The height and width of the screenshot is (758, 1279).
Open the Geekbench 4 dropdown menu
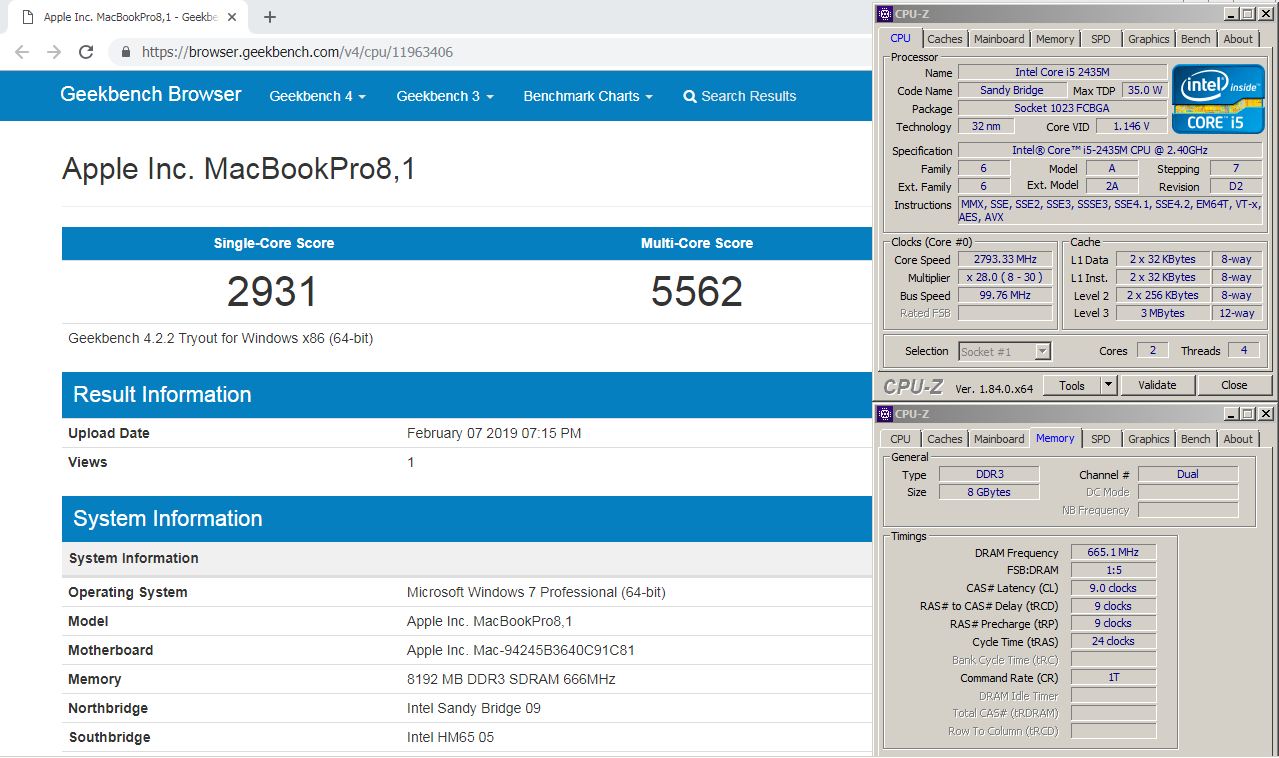click(x=317, y=96)
